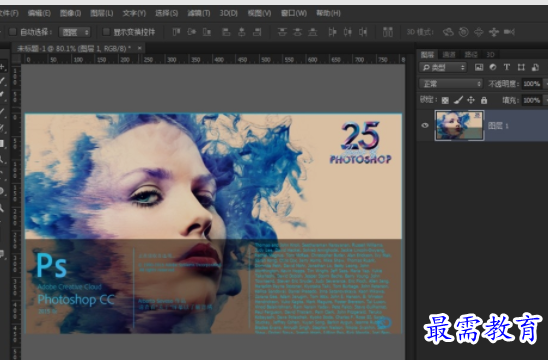Select the 图层 1 layer name
Screen dimensions: 548x360
point(498,126)
